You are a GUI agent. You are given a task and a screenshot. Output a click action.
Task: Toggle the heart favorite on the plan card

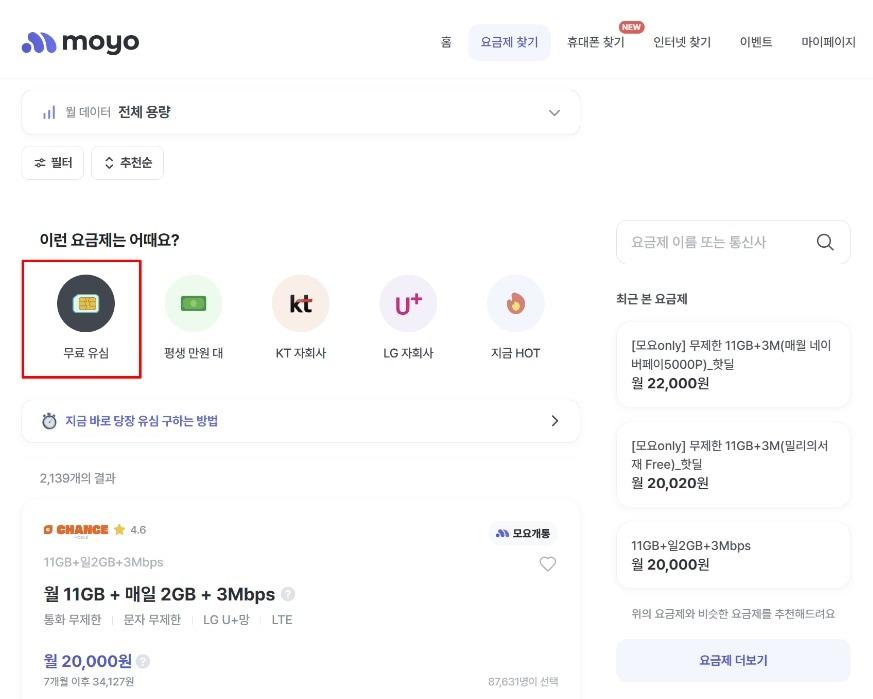547,564
